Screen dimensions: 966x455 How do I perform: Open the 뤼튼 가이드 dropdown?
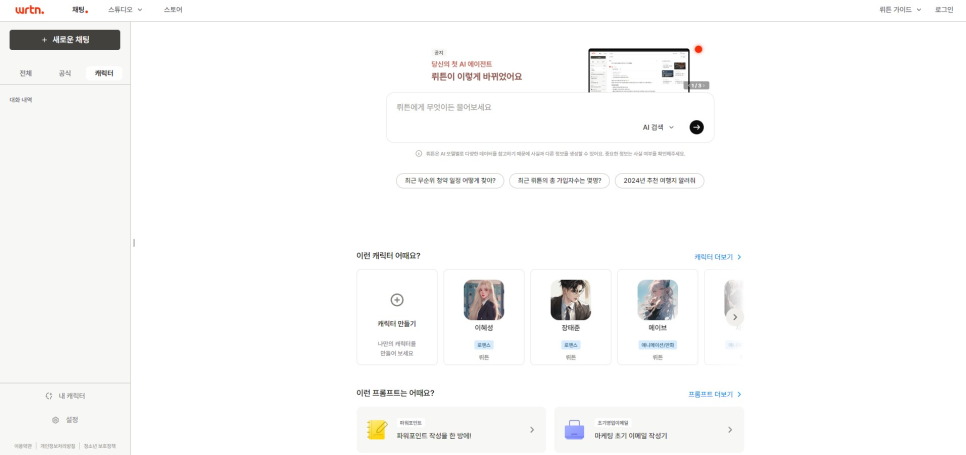click(x=900, y=10)
